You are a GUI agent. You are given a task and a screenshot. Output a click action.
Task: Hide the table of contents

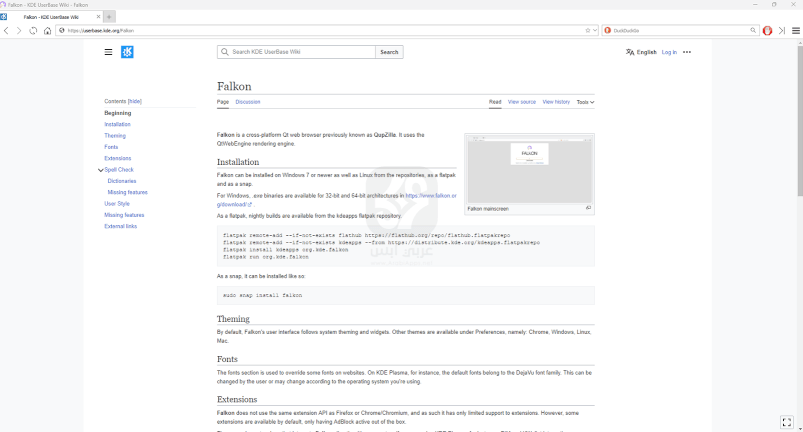point(135,101)
